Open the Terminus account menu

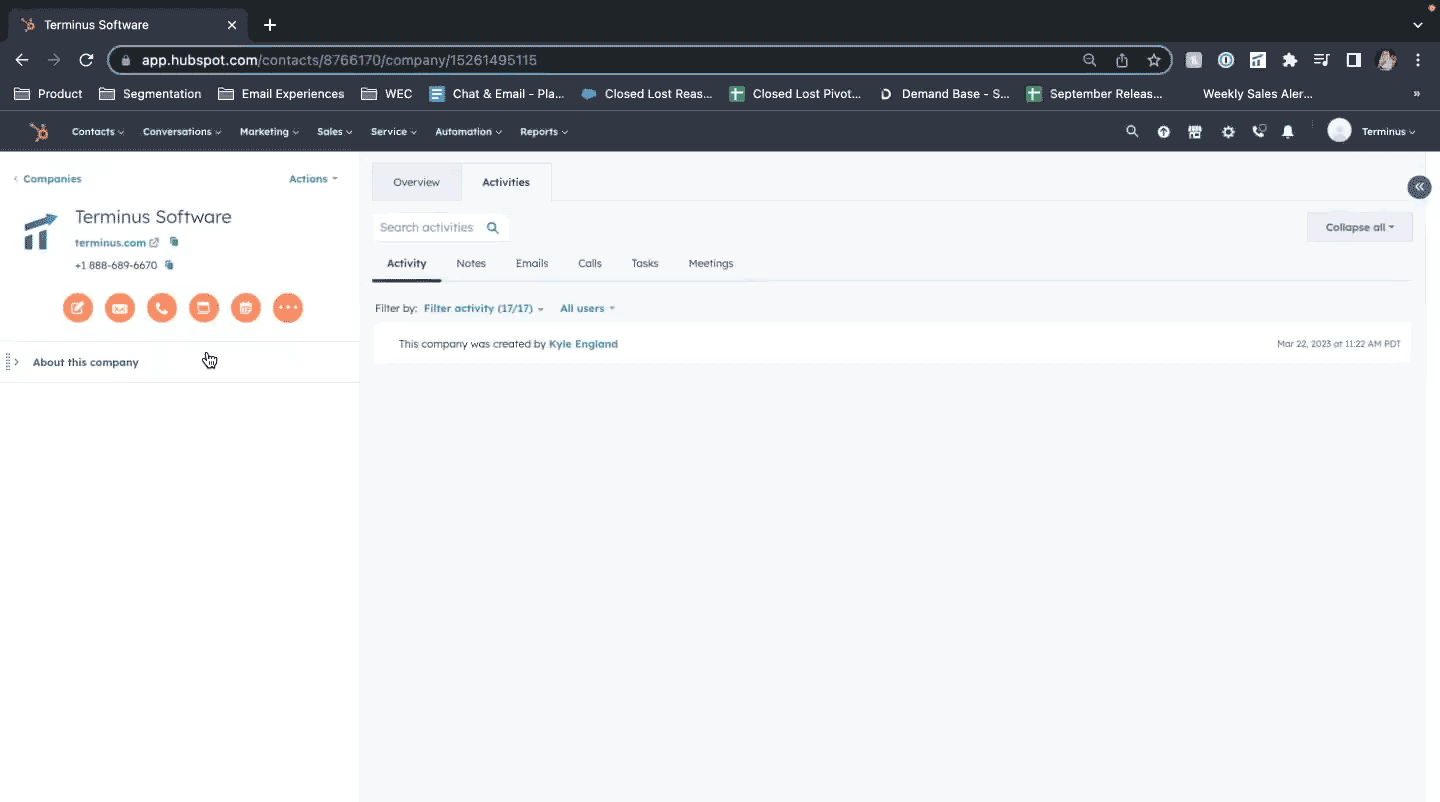point(1372,131)
